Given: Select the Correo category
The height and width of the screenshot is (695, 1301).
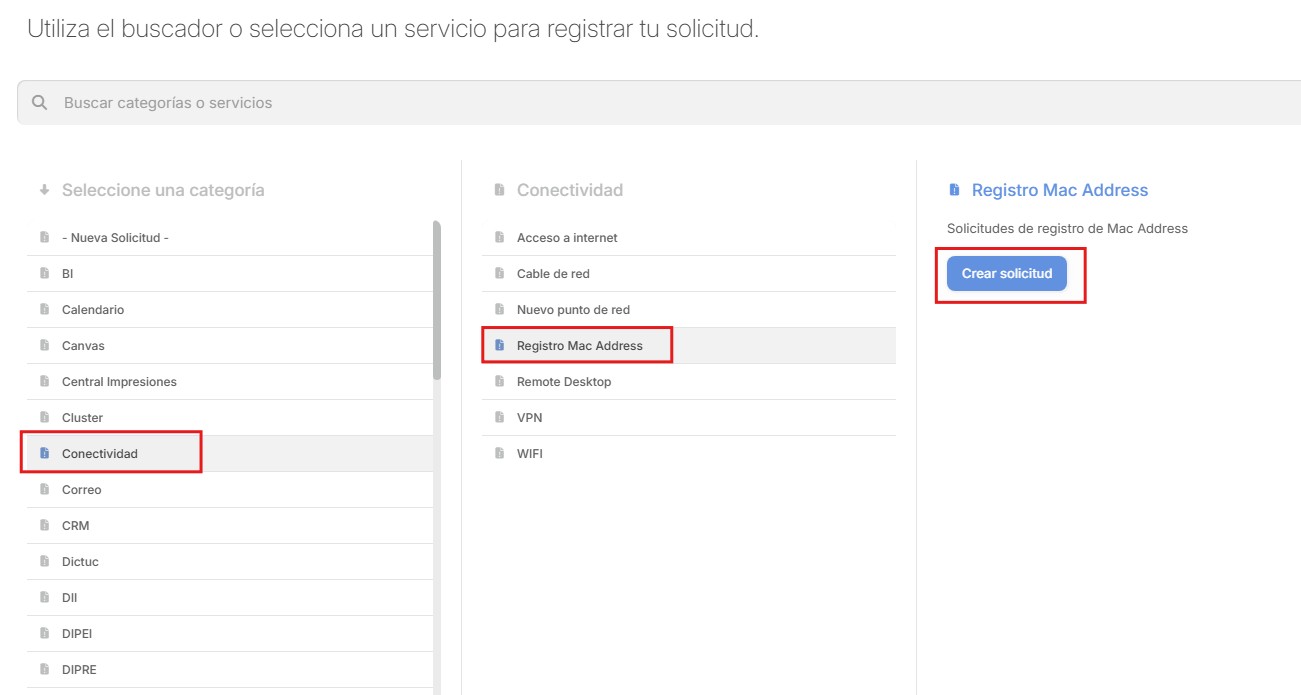Looking at the screenshot, I should pyautogui.click(x=82, y=490).
